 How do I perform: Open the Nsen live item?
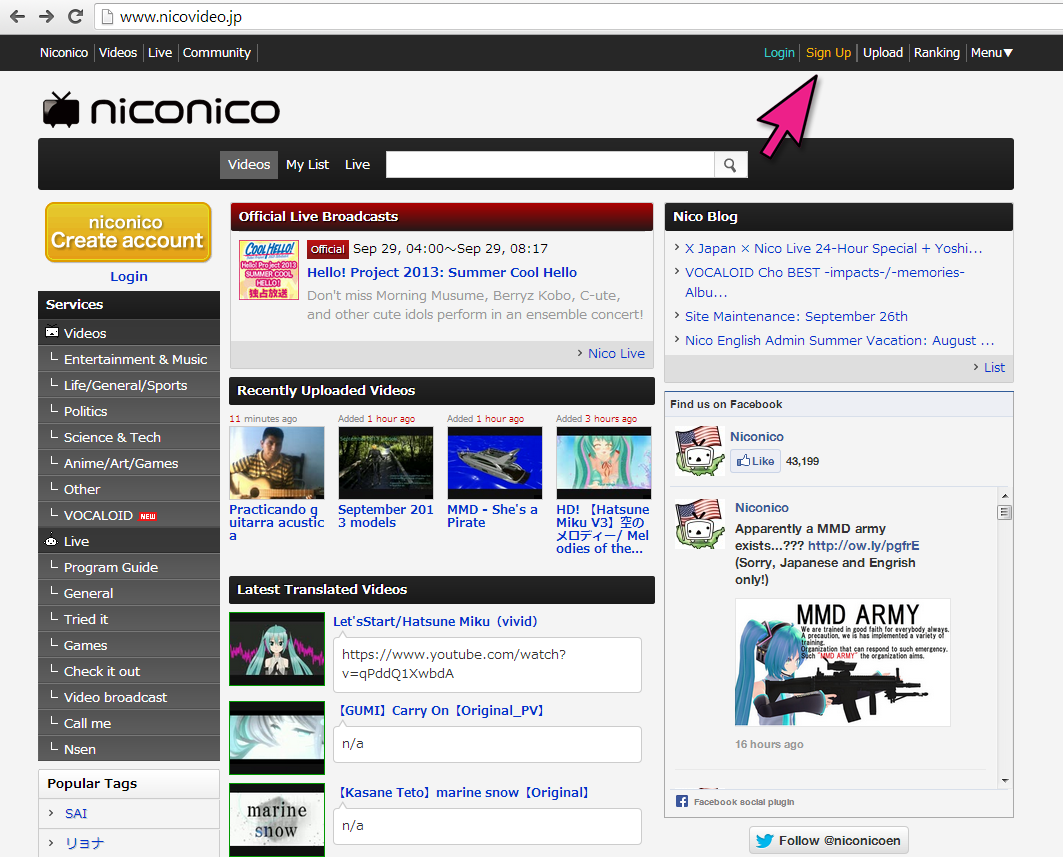129,749
